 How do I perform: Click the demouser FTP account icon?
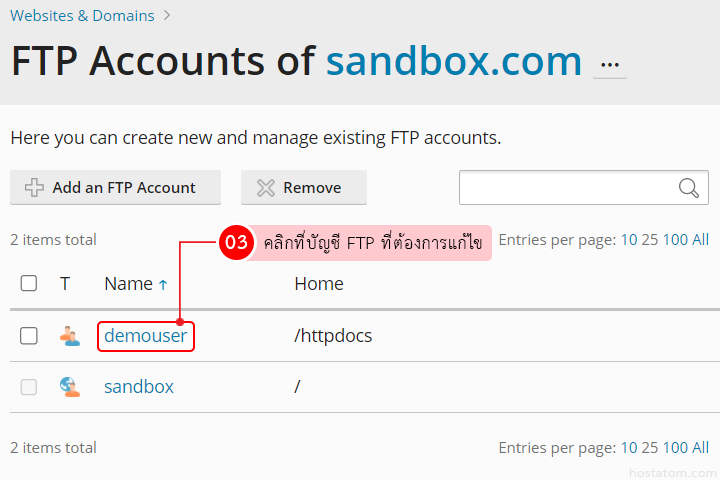tap(69, 336)
